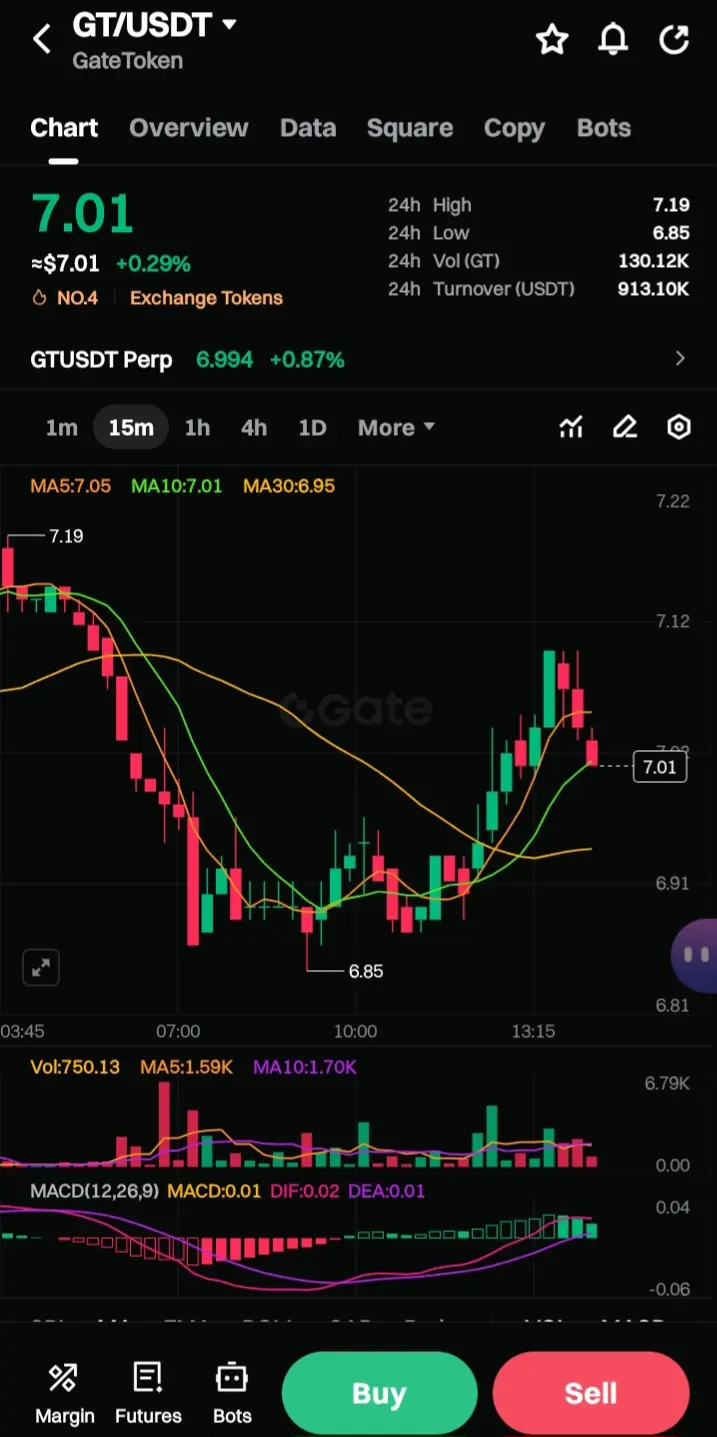Tap the DEA:0.01 value
Image resolution: width=717 pixels, height=1437 pixels.
[x=387, y=1191]
